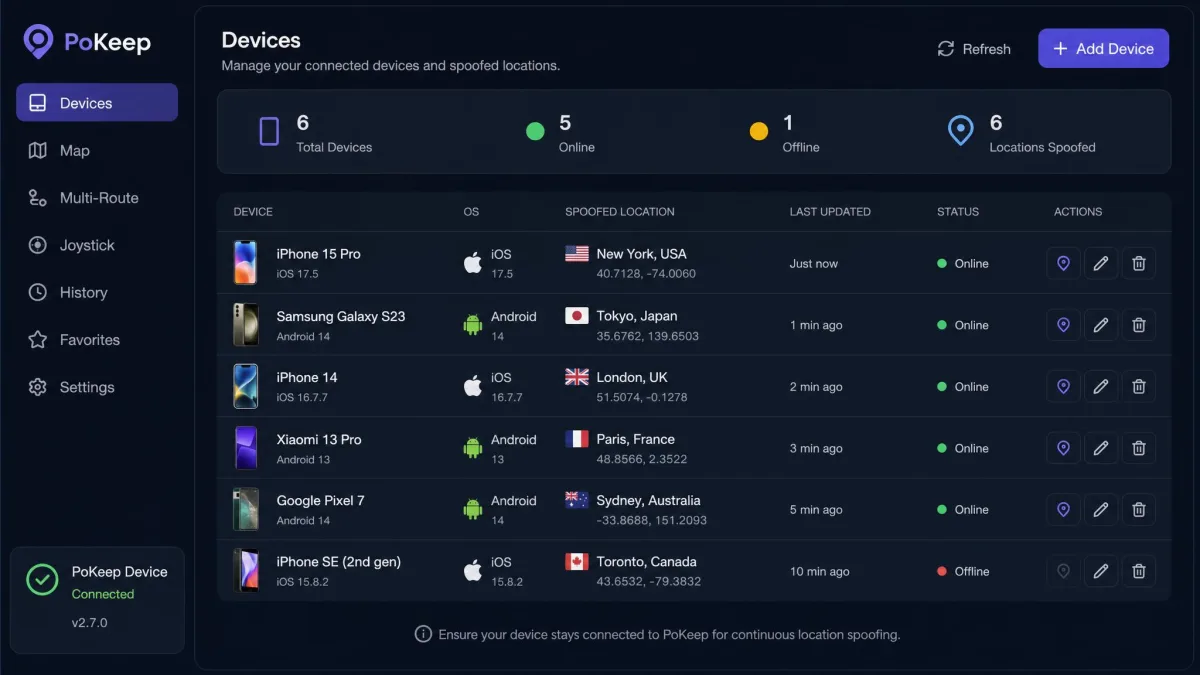Click the iPhone 15 Pro thumbnail
Viewport: 1200px width, 675px height.
coord(246,263)
